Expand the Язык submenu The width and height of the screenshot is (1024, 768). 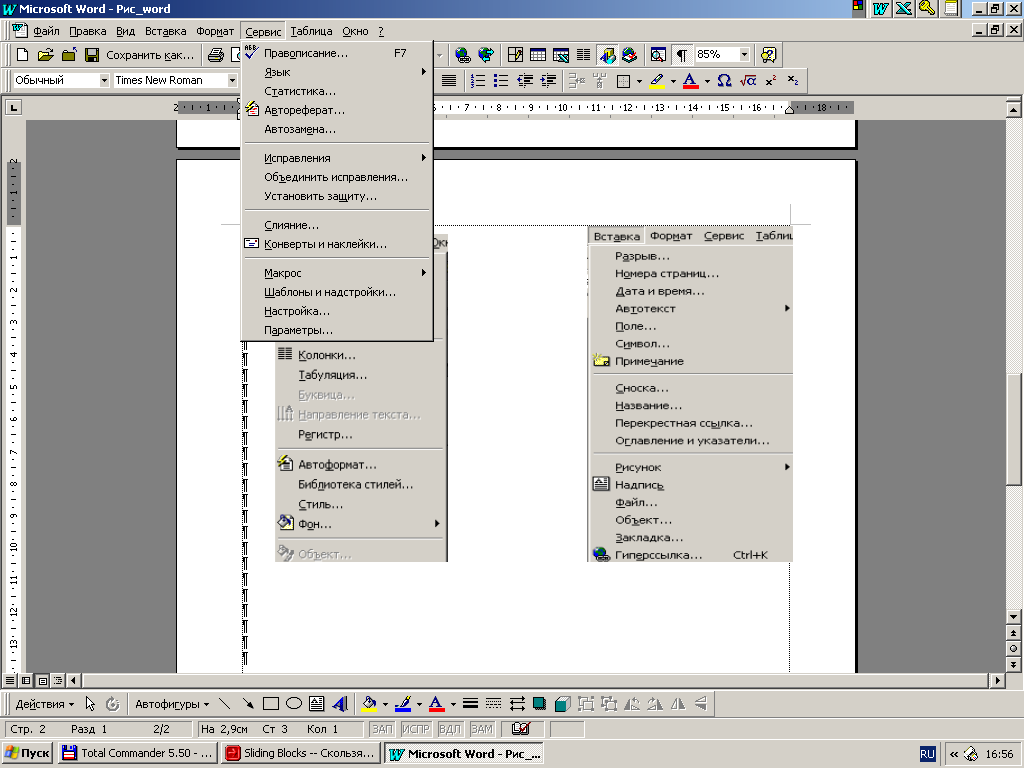(337, 72)
